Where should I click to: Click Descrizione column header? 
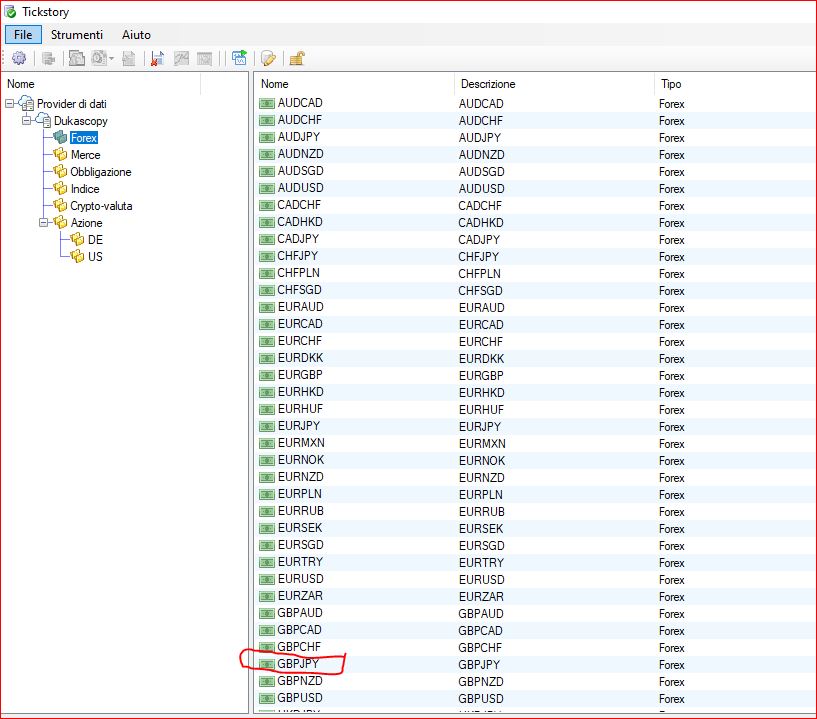pyautogui.click(x=488, y=84)
